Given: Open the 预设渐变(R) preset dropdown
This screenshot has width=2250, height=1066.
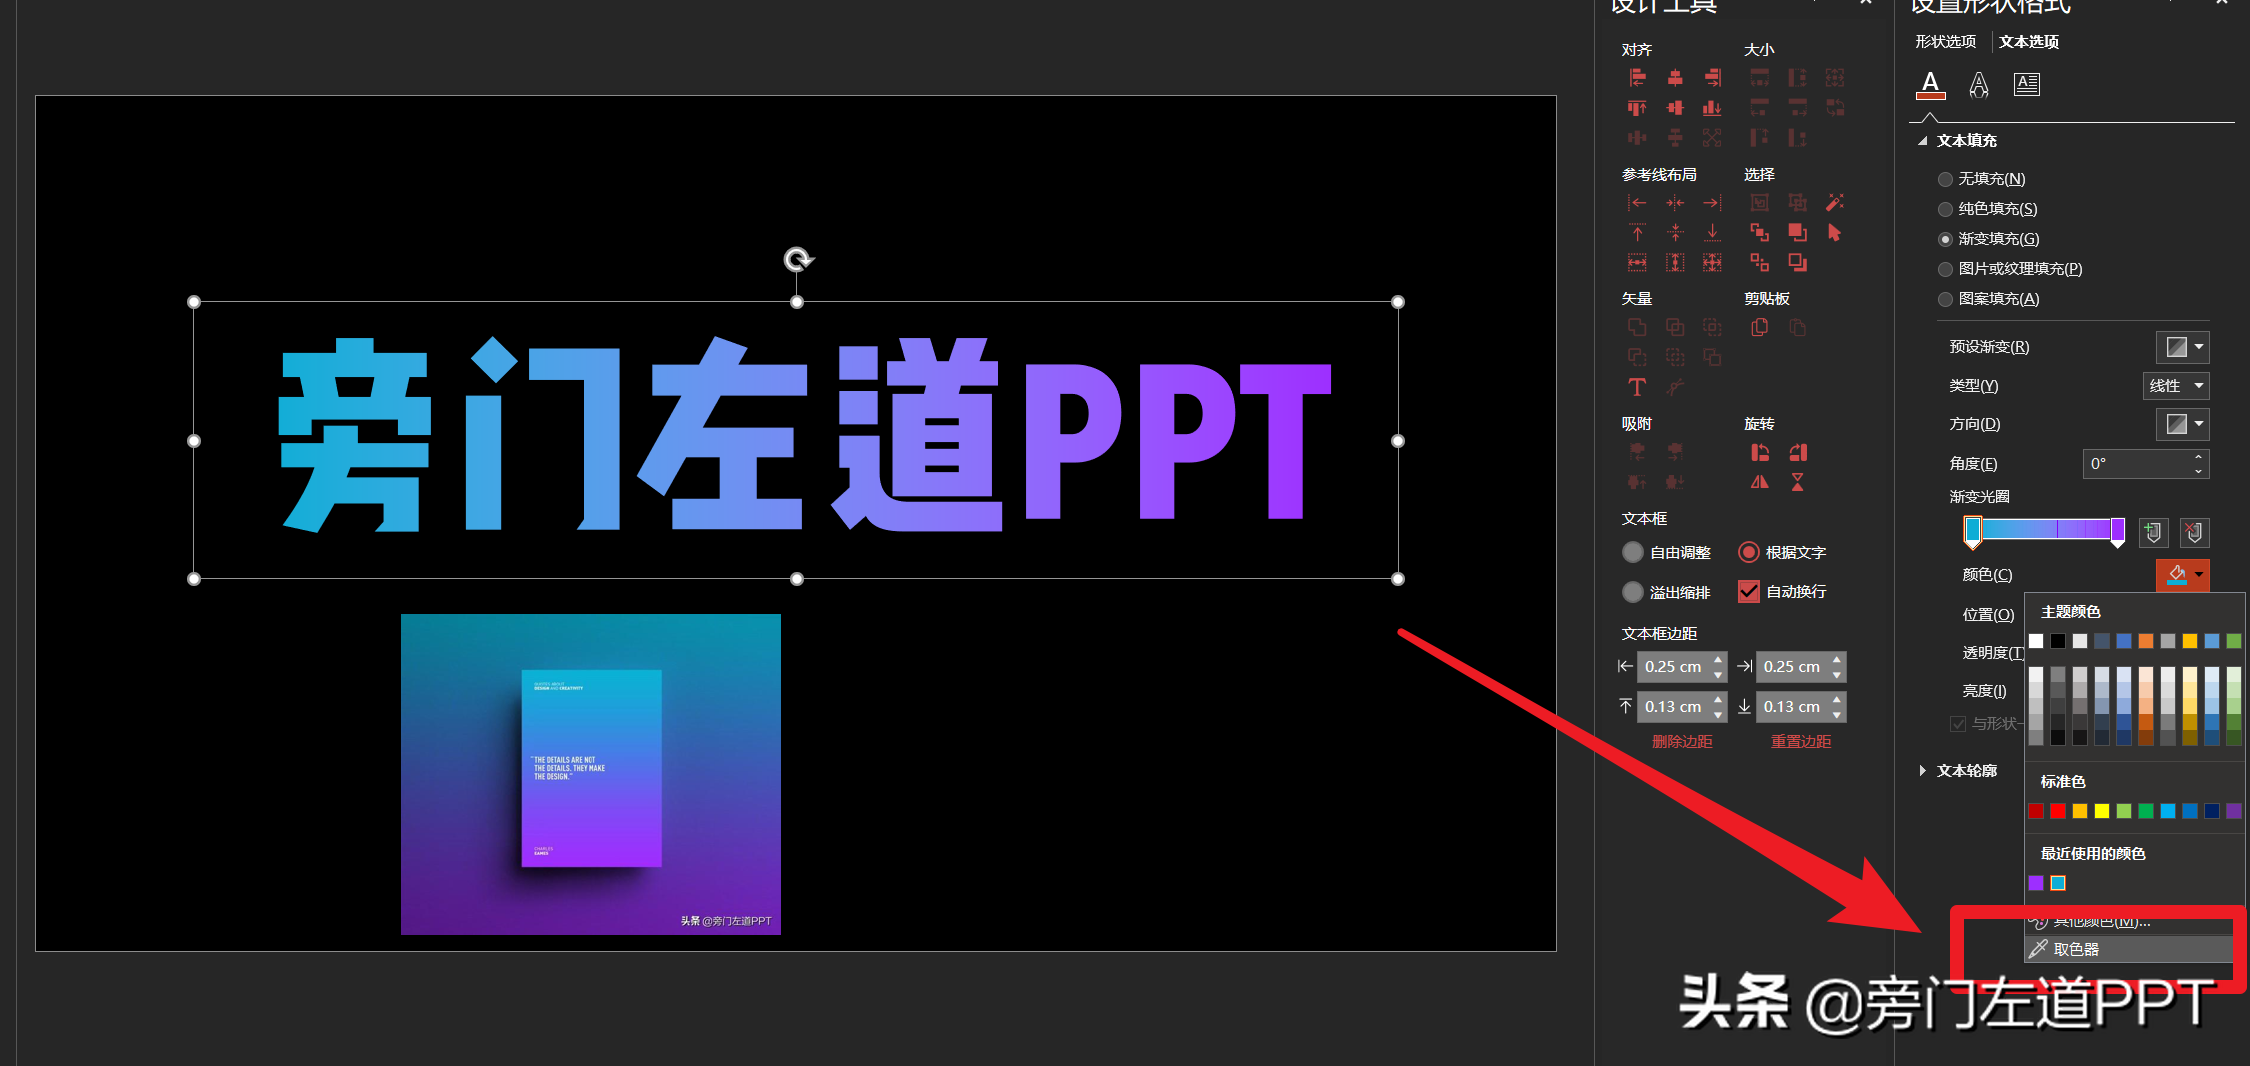Looking at the screenshot, I should 2182,347.
